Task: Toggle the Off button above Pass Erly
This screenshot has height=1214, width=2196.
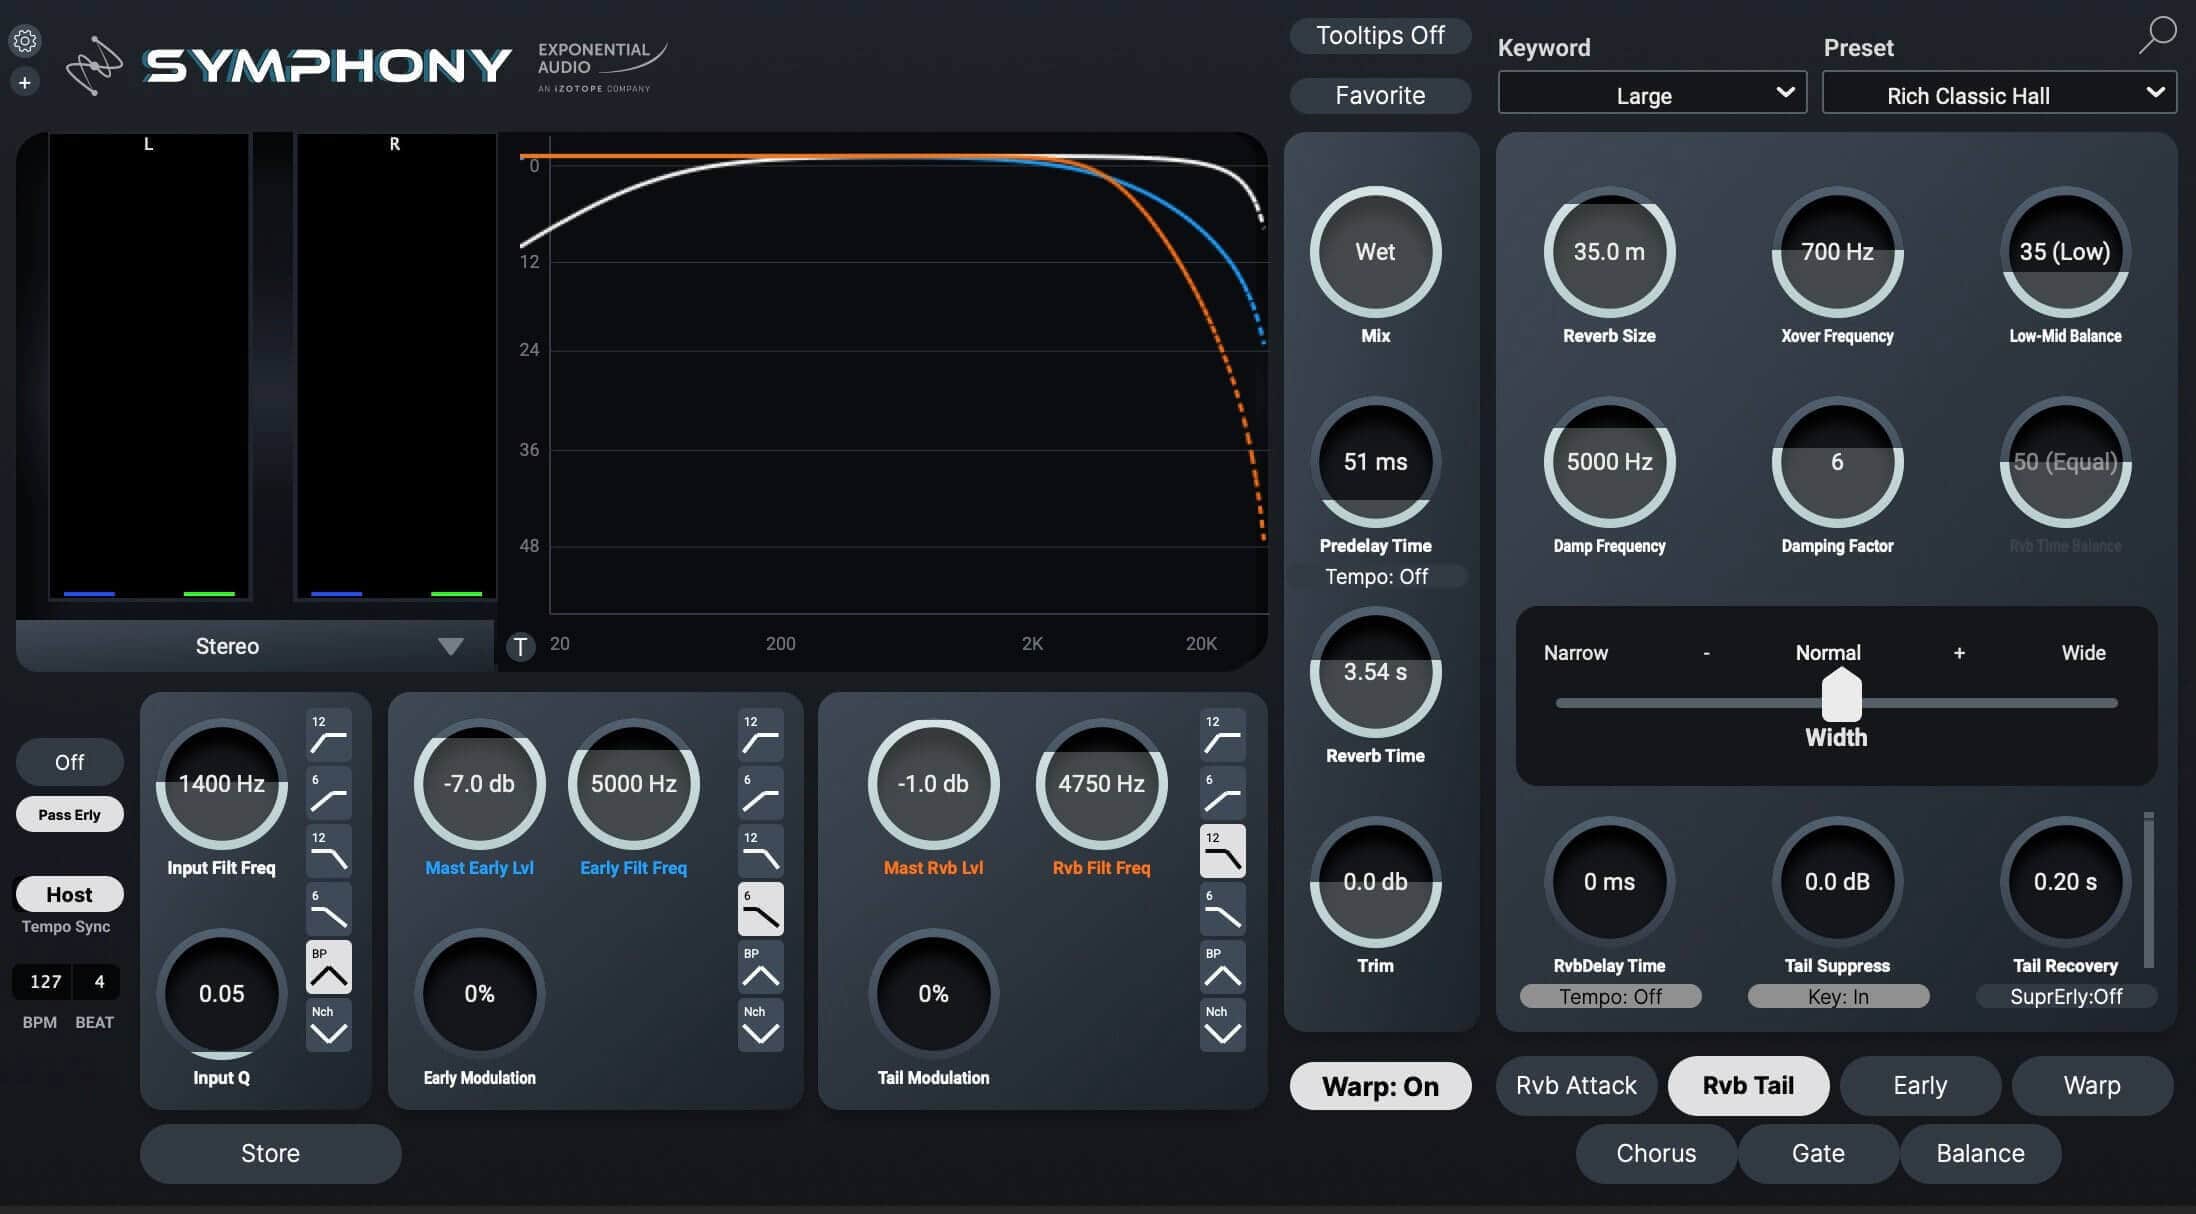Action: click(69, 762)
